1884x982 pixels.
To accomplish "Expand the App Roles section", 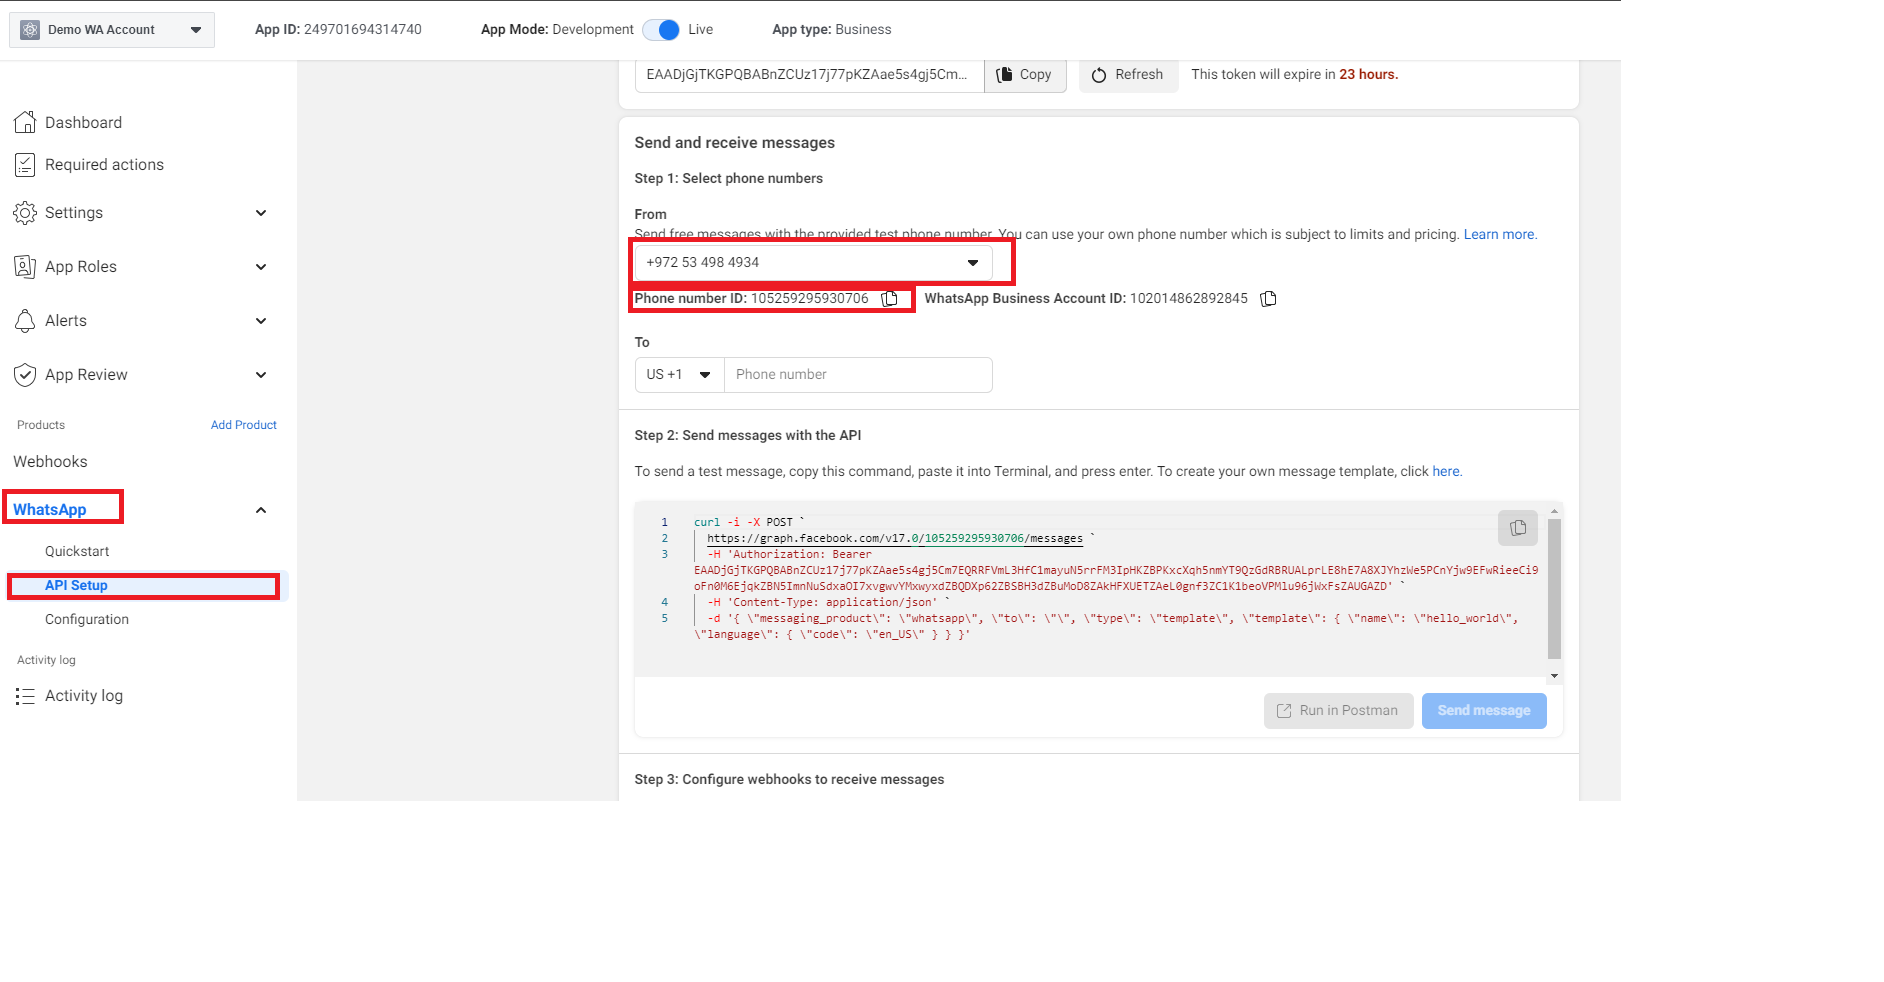I will coord(261,267).
